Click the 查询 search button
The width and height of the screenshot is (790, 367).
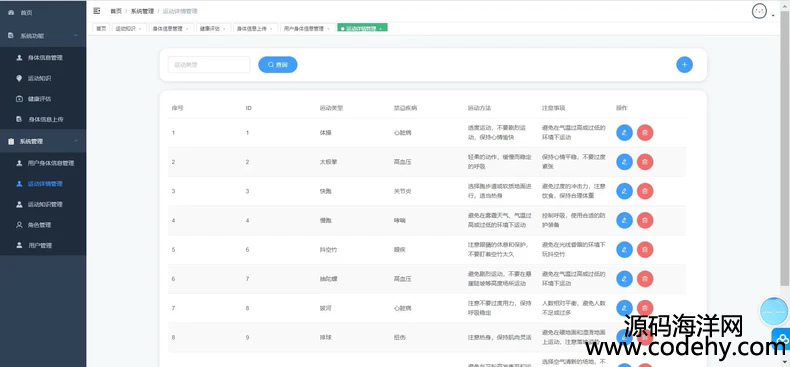click(278, 65)
